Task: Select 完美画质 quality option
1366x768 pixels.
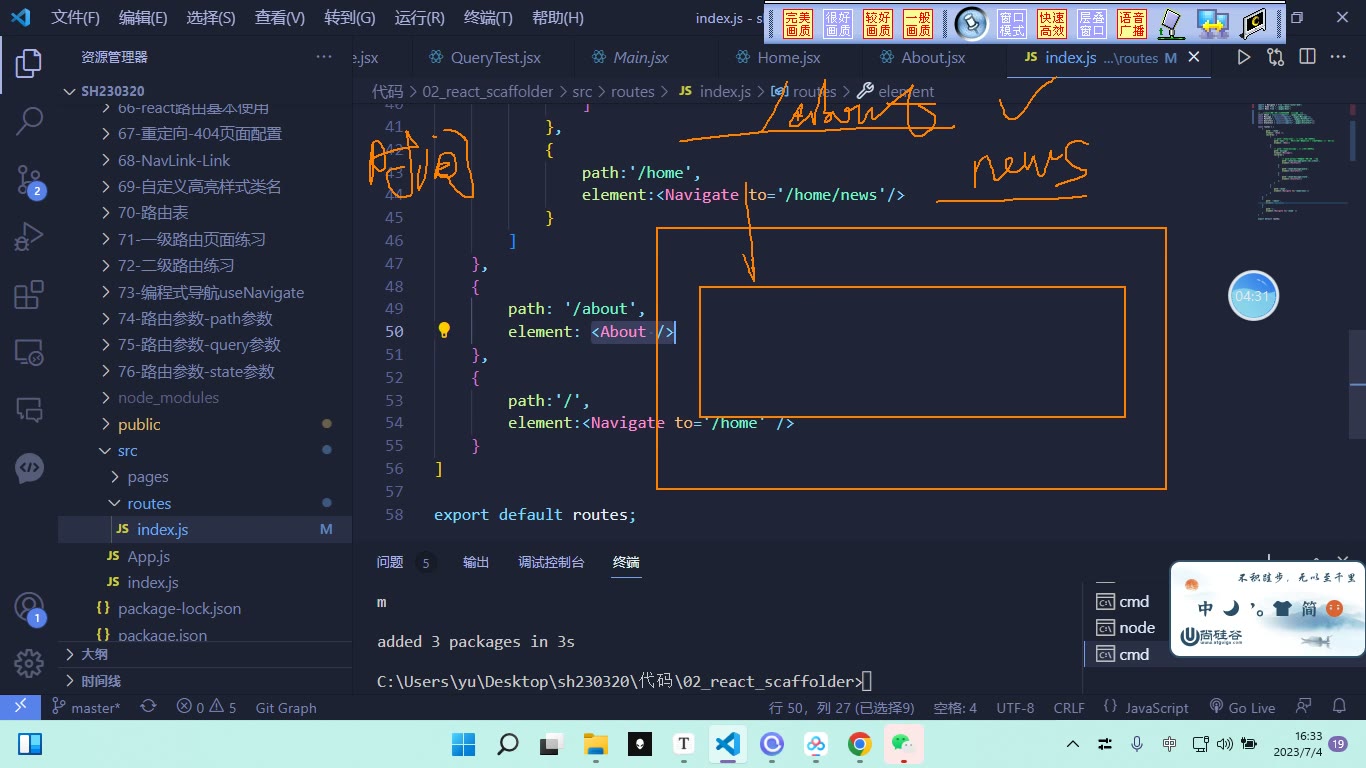Action: pyautogui.click(x=798, y=24)
